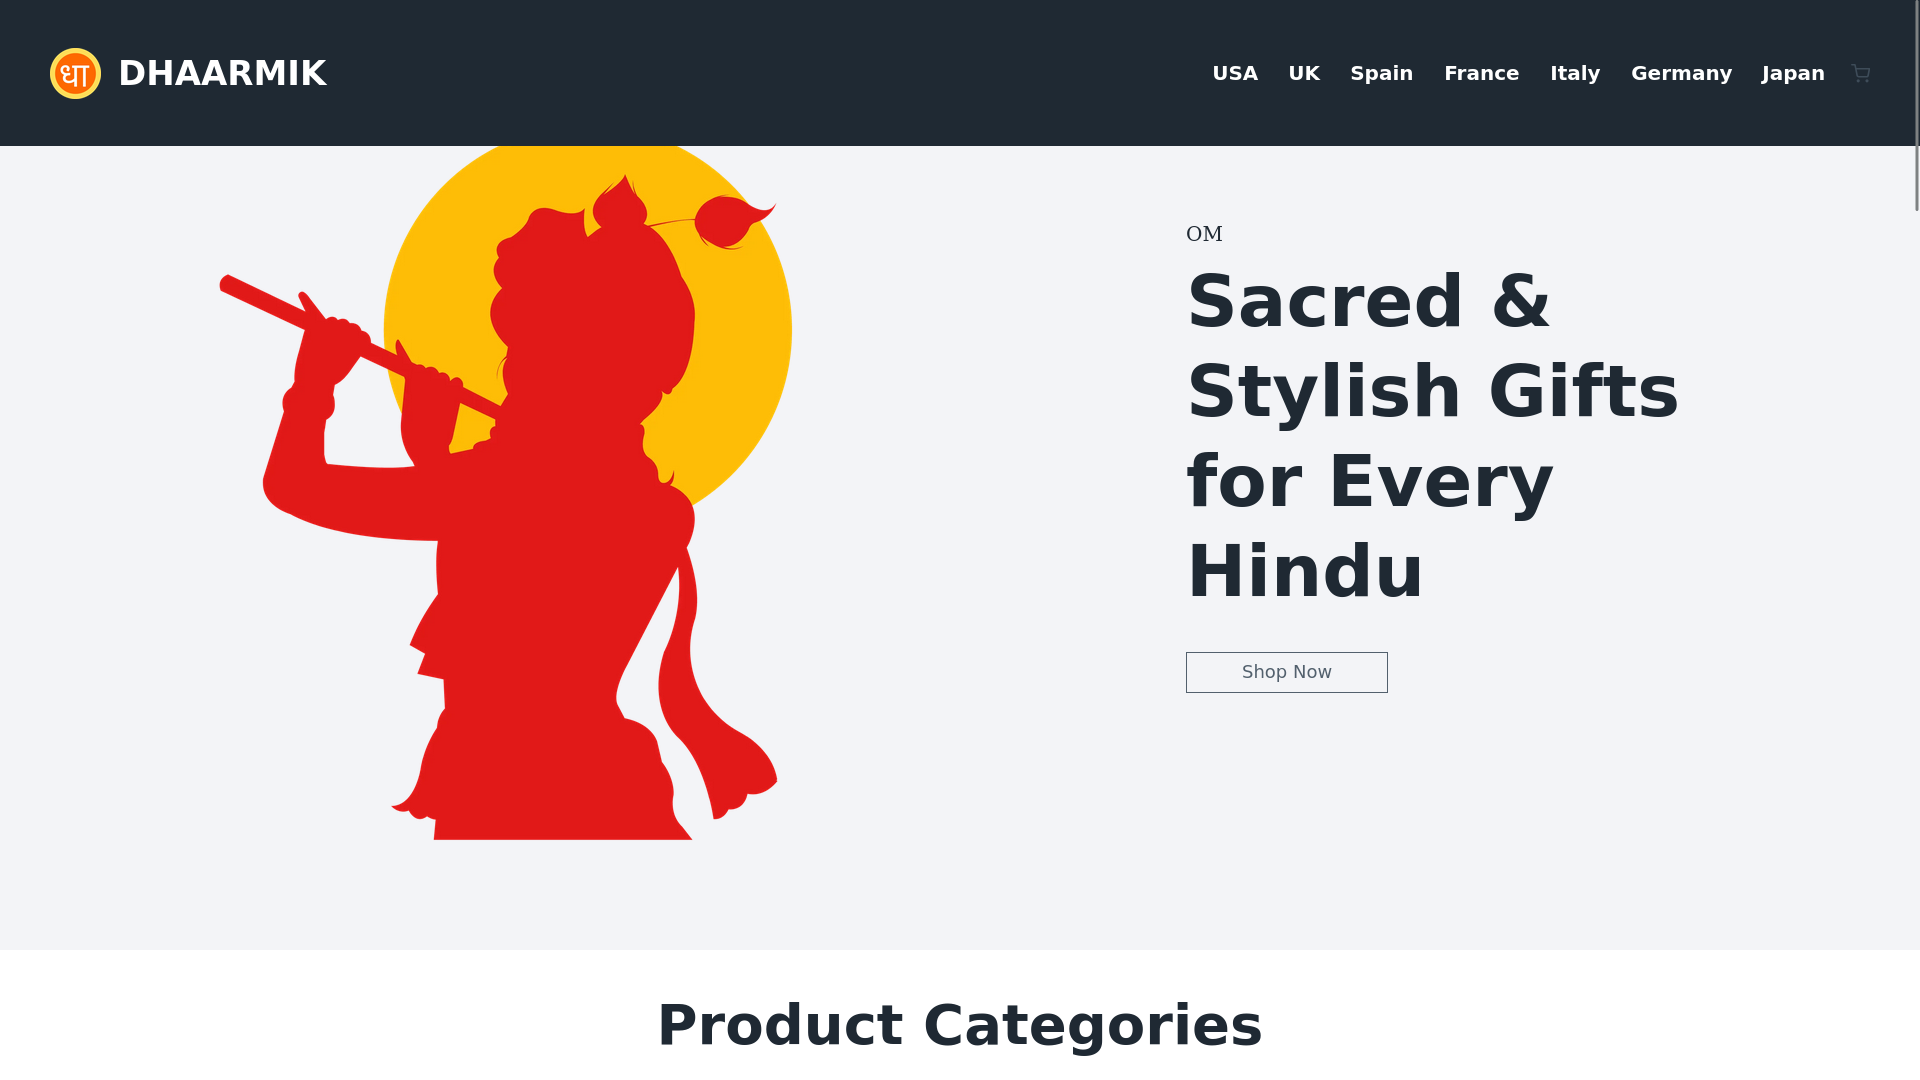Open the Spain store link
This screenshot has width=1920, height=1080.
[1382, 73]
